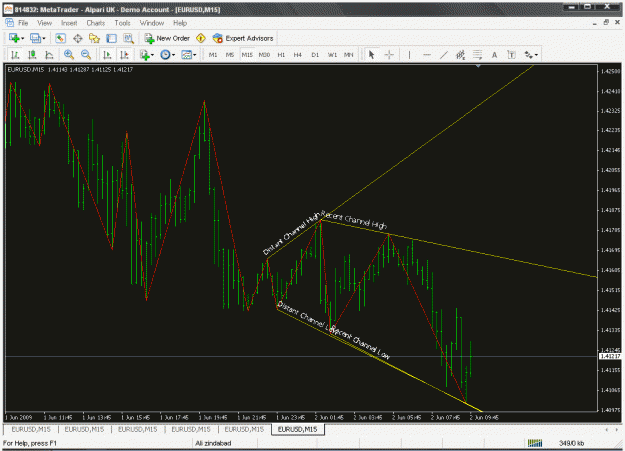Click the current price label 1.41217
This screenshot has width=625, height=451.
pos(610,356)
